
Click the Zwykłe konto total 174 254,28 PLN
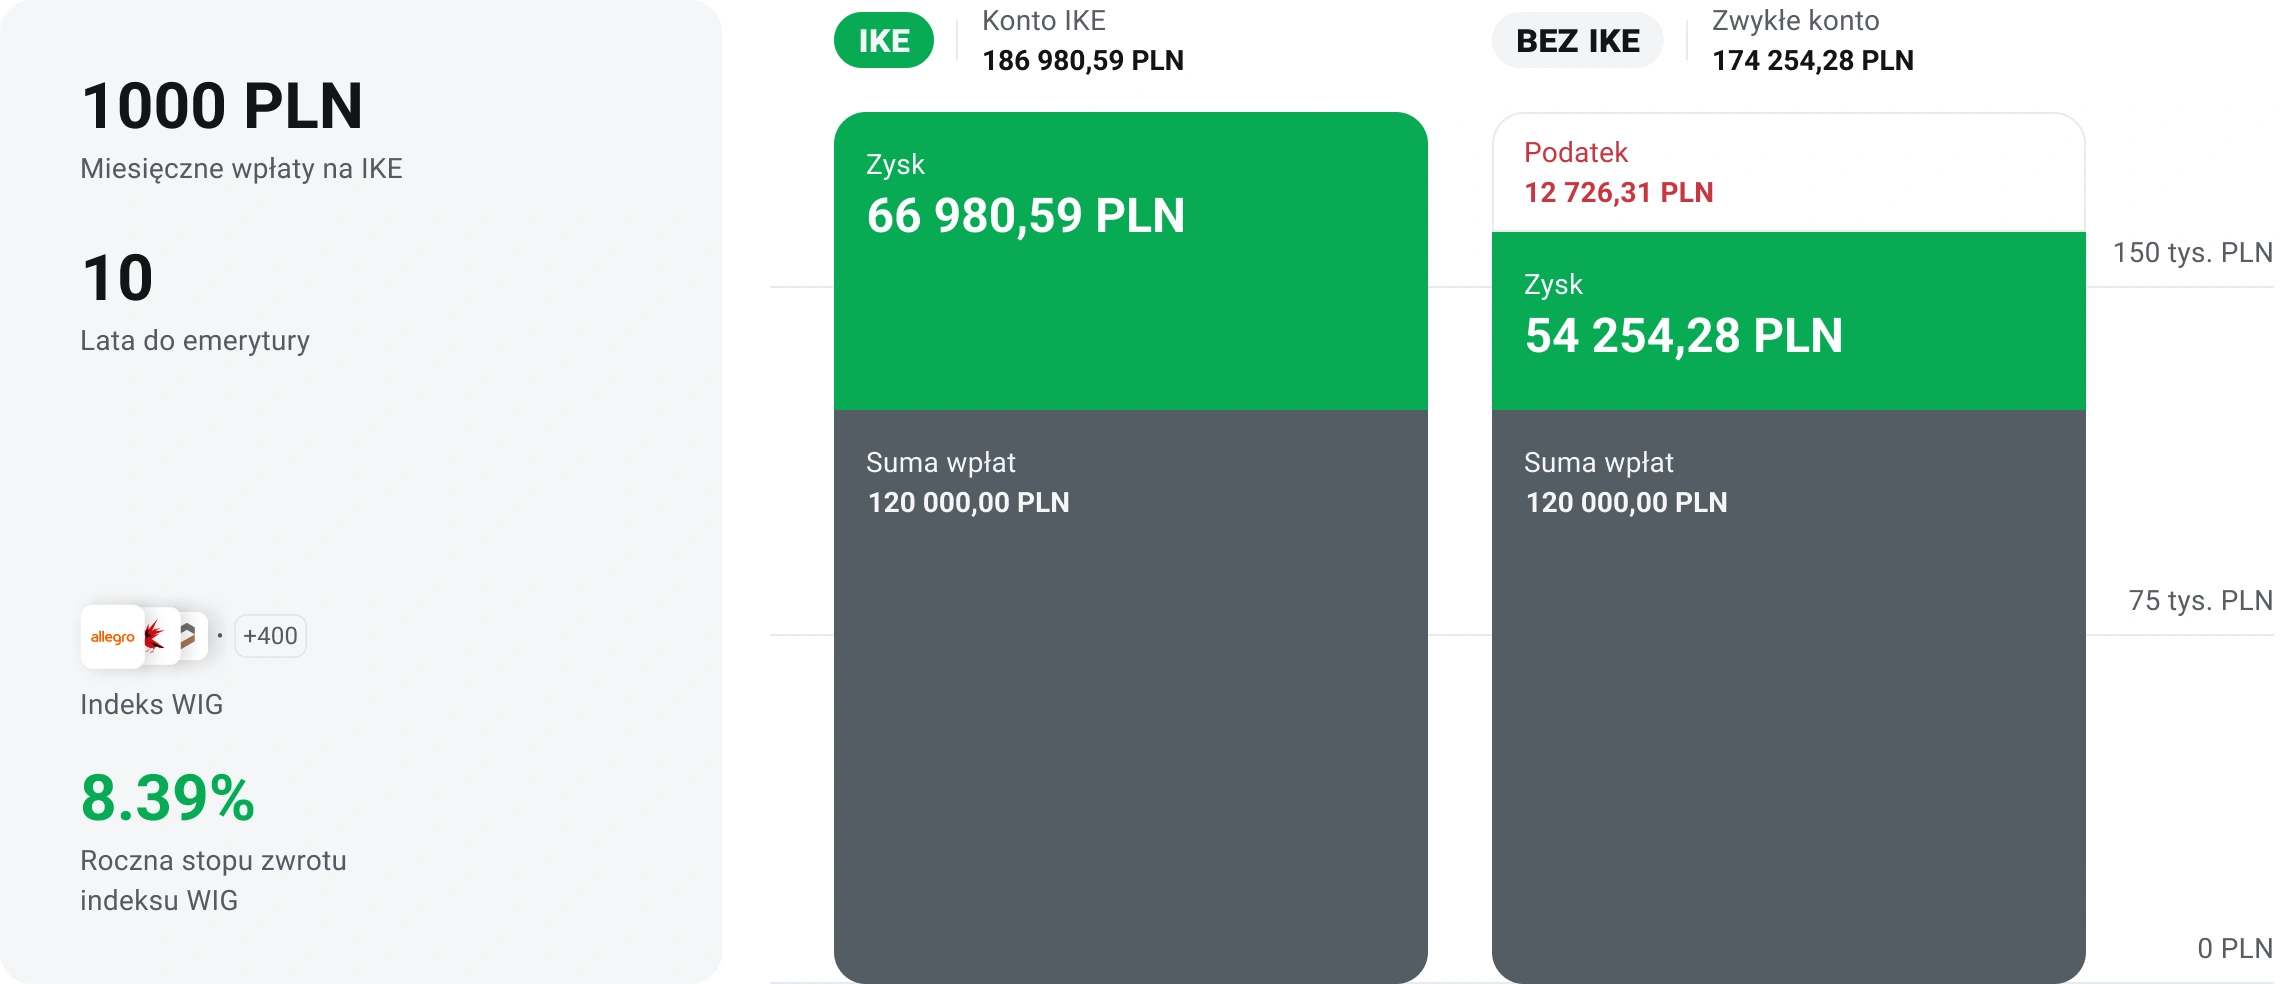point(1812,61)
